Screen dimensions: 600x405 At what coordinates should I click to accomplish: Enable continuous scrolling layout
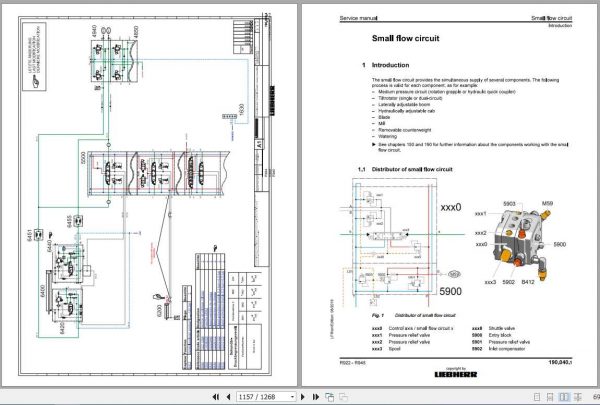(x=550, y=397)
